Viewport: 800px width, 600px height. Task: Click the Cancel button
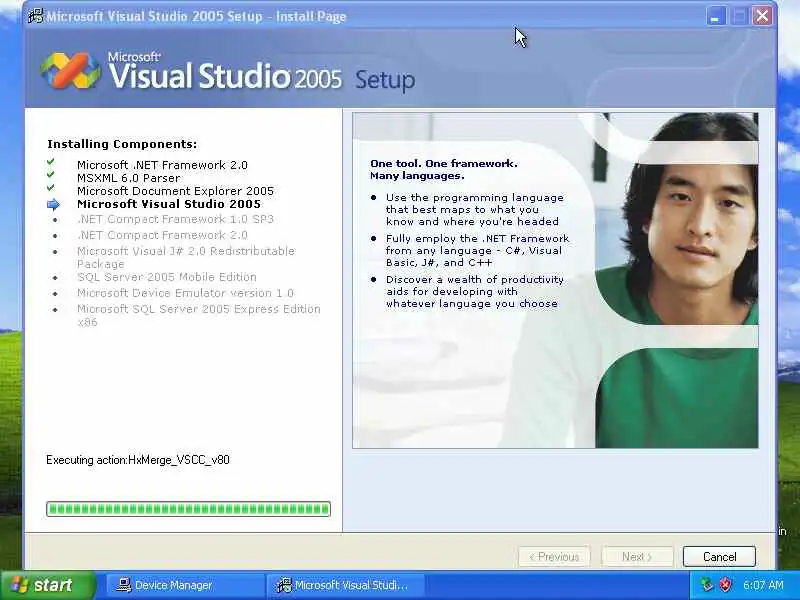point(719,556)
